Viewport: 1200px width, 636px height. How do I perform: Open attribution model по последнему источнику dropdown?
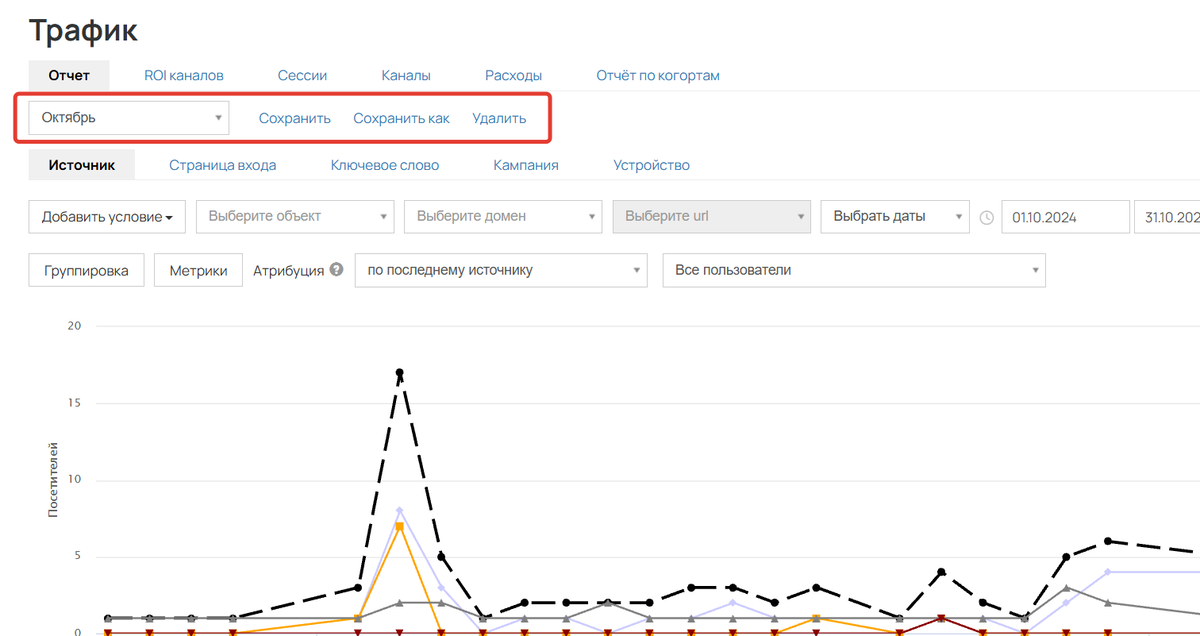[x=501, y=270]
